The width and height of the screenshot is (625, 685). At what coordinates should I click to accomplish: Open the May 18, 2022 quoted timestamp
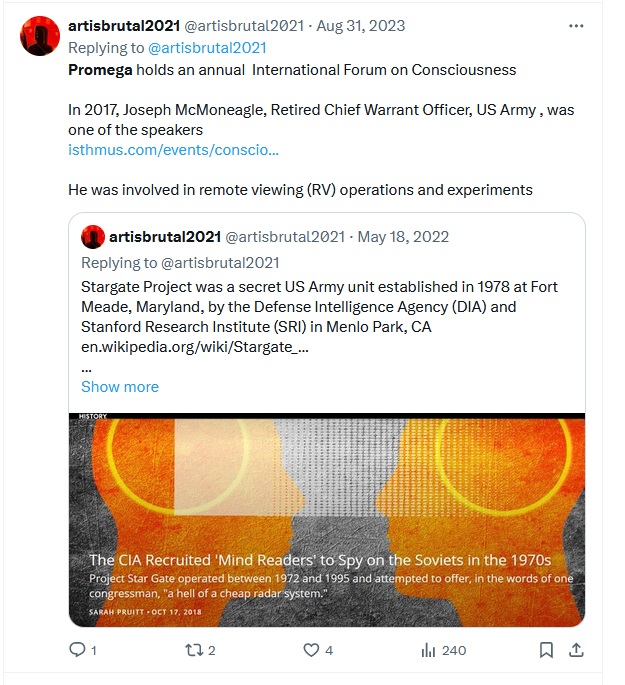(x=403, y=237)
